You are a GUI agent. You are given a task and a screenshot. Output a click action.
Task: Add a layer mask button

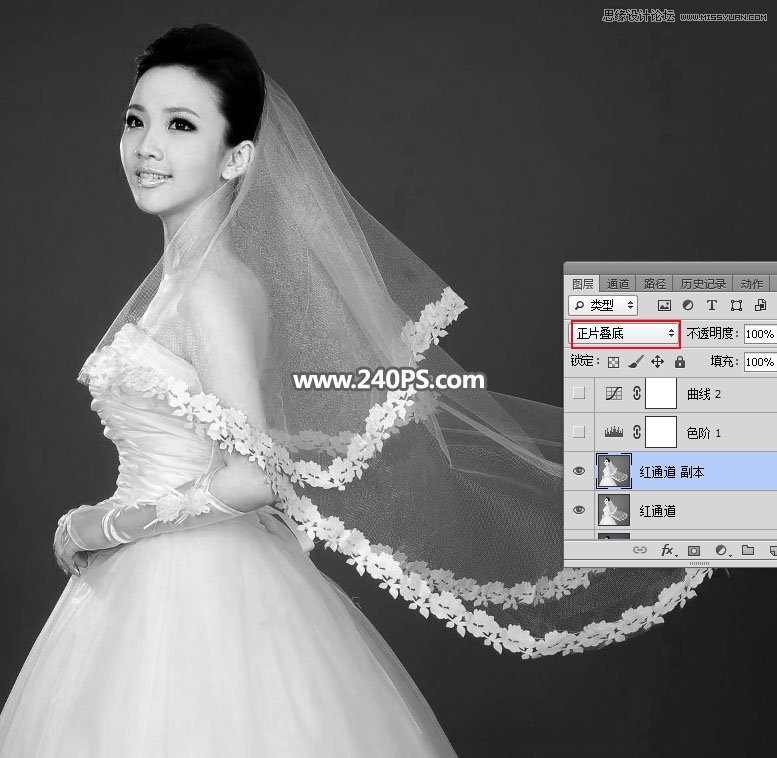point(694,550)
